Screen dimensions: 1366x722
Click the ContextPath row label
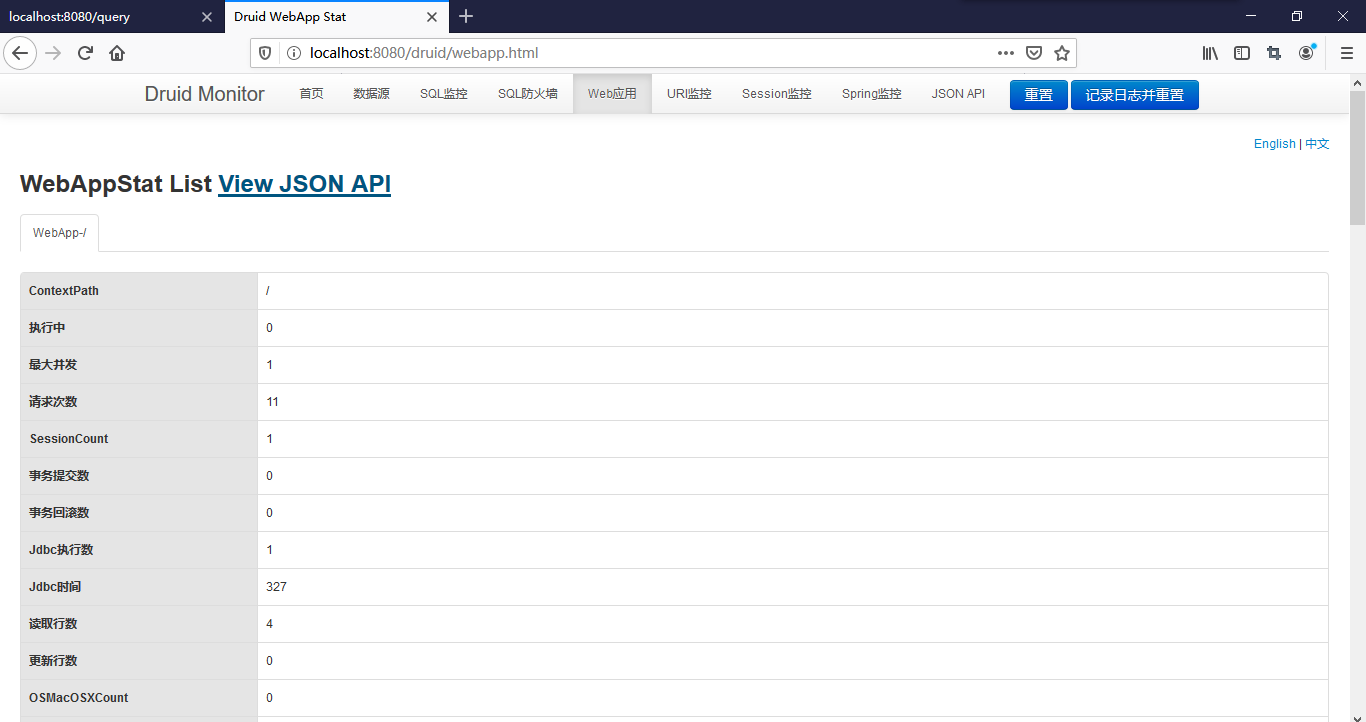coord(64,291)
